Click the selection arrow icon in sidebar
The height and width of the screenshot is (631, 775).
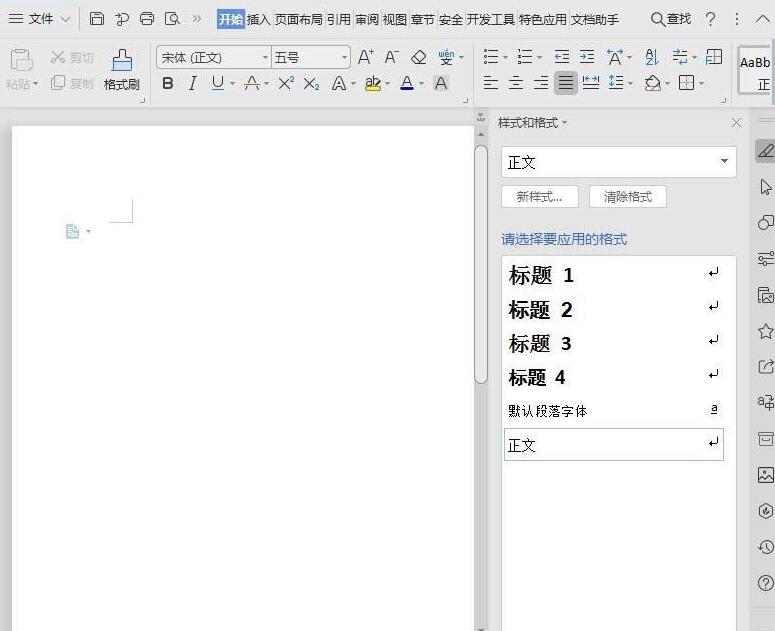coord(766,187)
